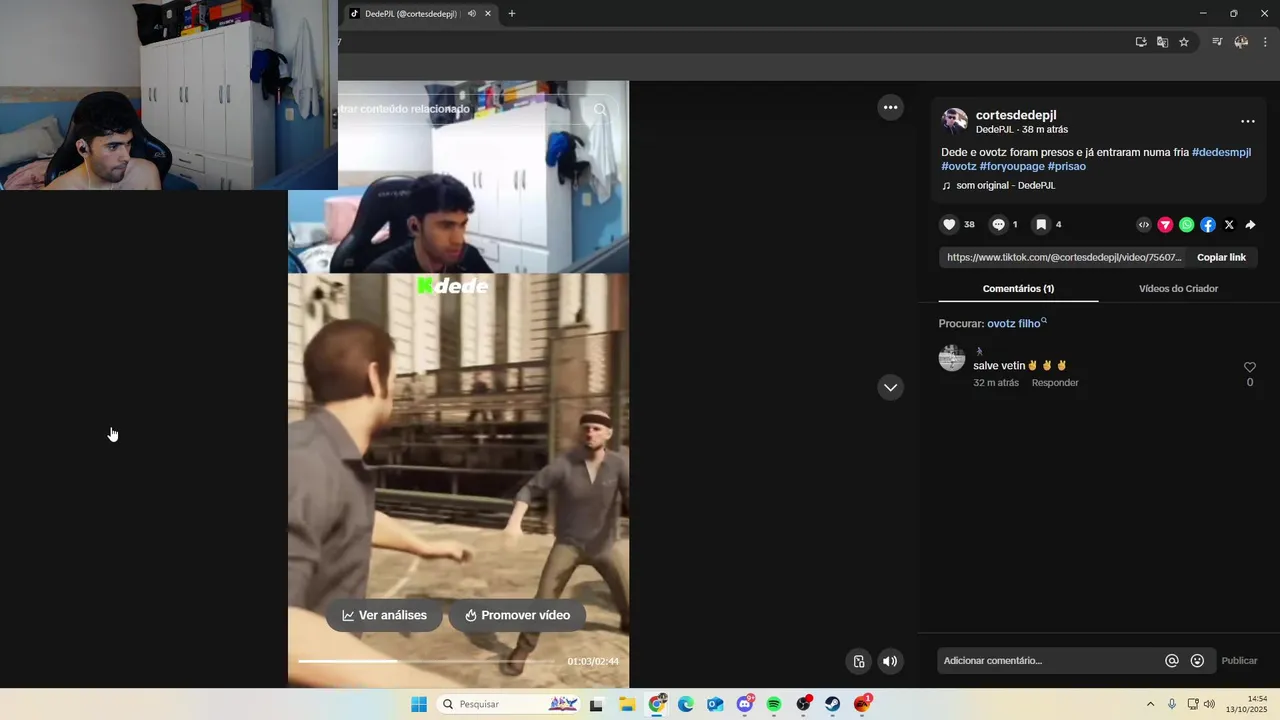The width and height of the screenshot is (1280, 720).
Task: Like the comment 'salve vetin'
Action: [x=1249, y=367]
